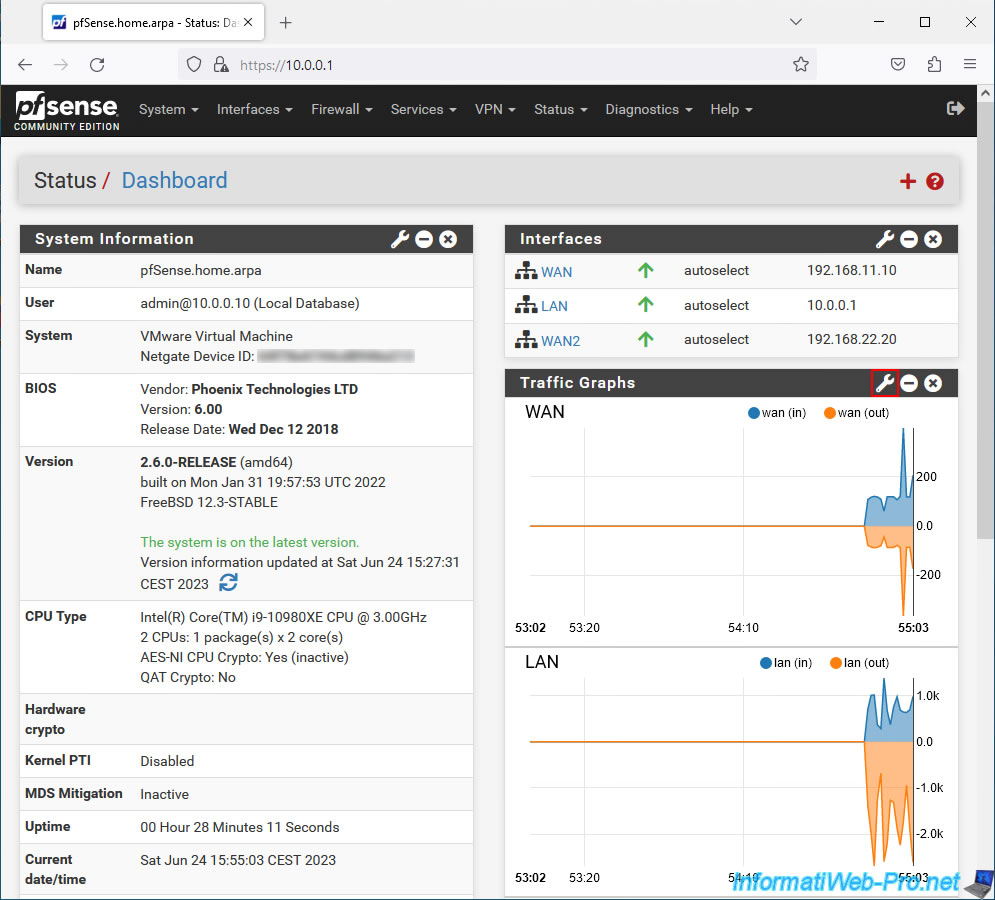Open the LAN interface link
995x900 pixels.
(554, 306)
